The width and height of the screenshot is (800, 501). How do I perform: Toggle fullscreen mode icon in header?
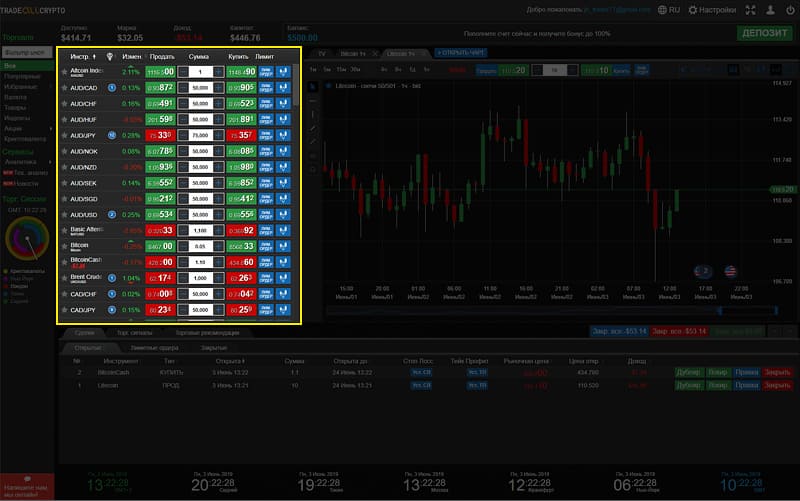[751, 10]
